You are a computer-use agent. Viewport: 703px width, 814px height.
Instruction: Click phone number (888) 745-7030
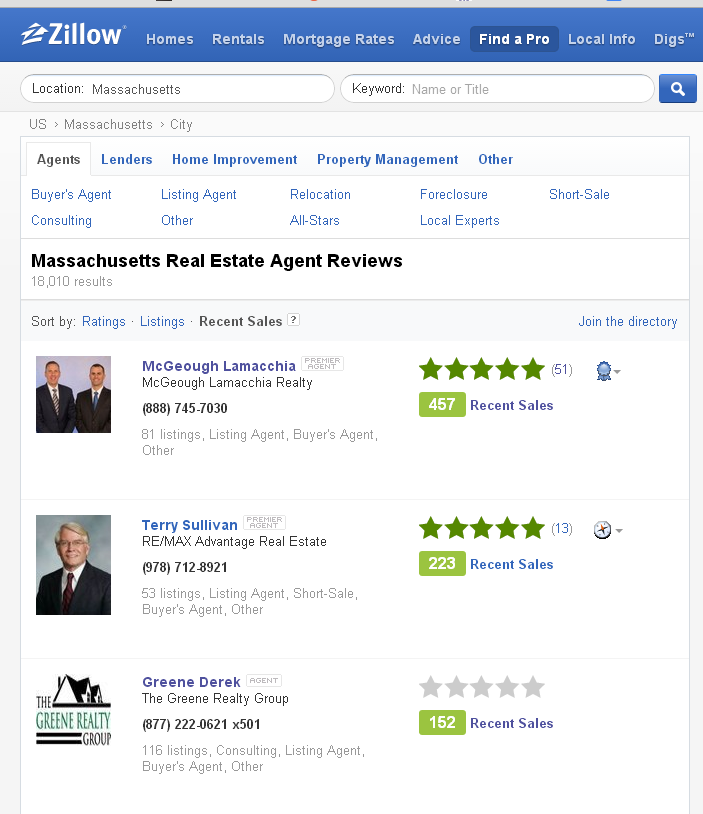coord(185,409)
